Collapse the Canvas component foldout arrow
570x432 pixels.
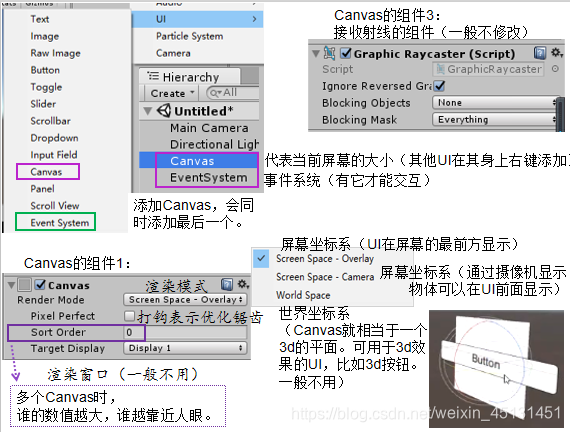point(11,285)
